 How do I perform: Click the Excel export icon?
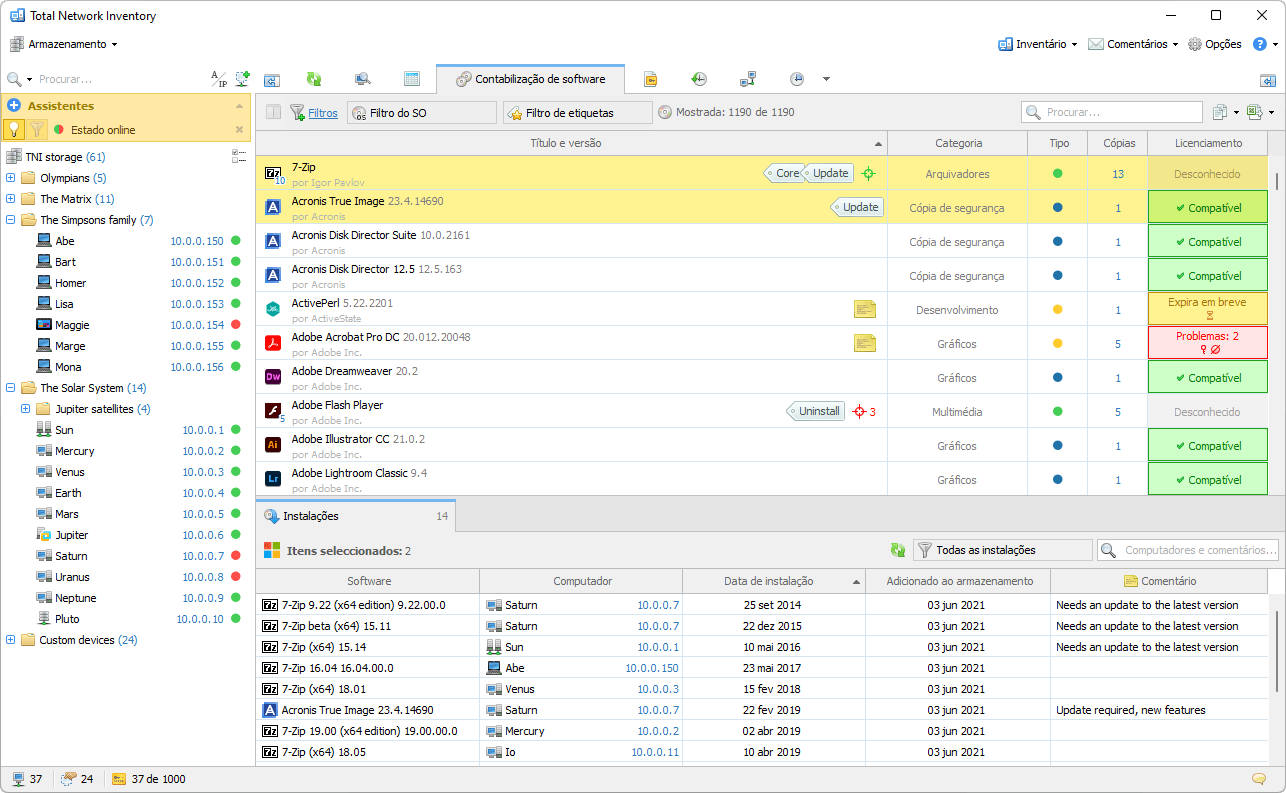coord(1254,113)
